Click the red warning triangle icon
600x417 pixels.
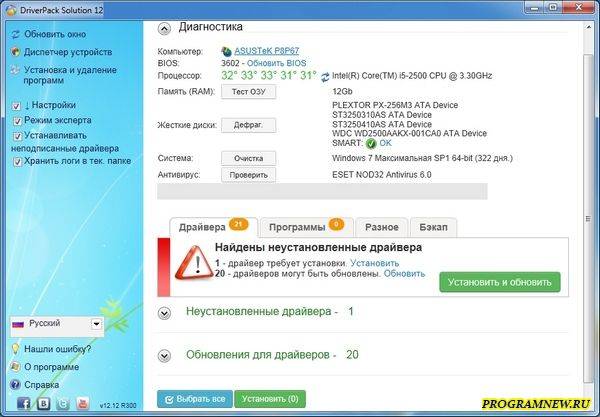194,263
